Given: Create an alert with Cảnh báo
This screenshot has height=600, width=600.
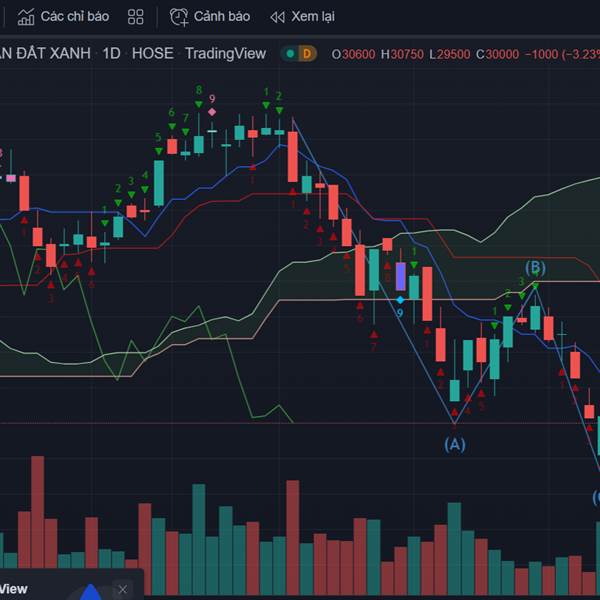Looking at the screenshot, I should (210, 17).
